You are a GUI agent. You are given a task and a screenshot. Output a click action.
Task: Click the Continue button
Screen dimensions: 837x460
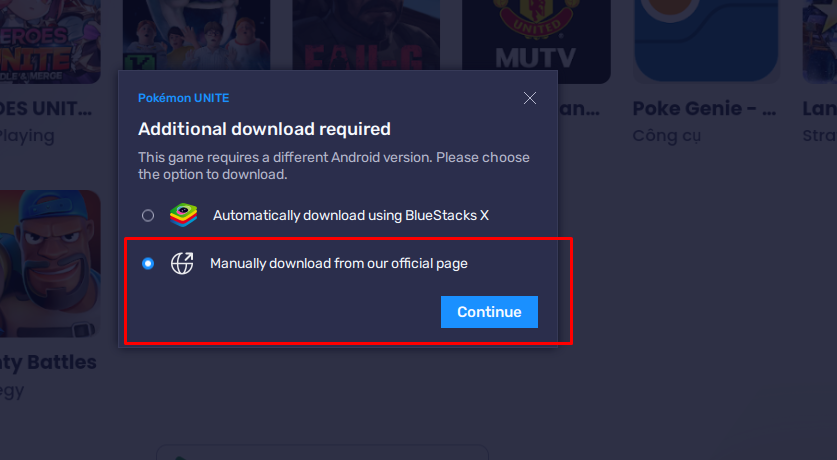coord(489,312)
